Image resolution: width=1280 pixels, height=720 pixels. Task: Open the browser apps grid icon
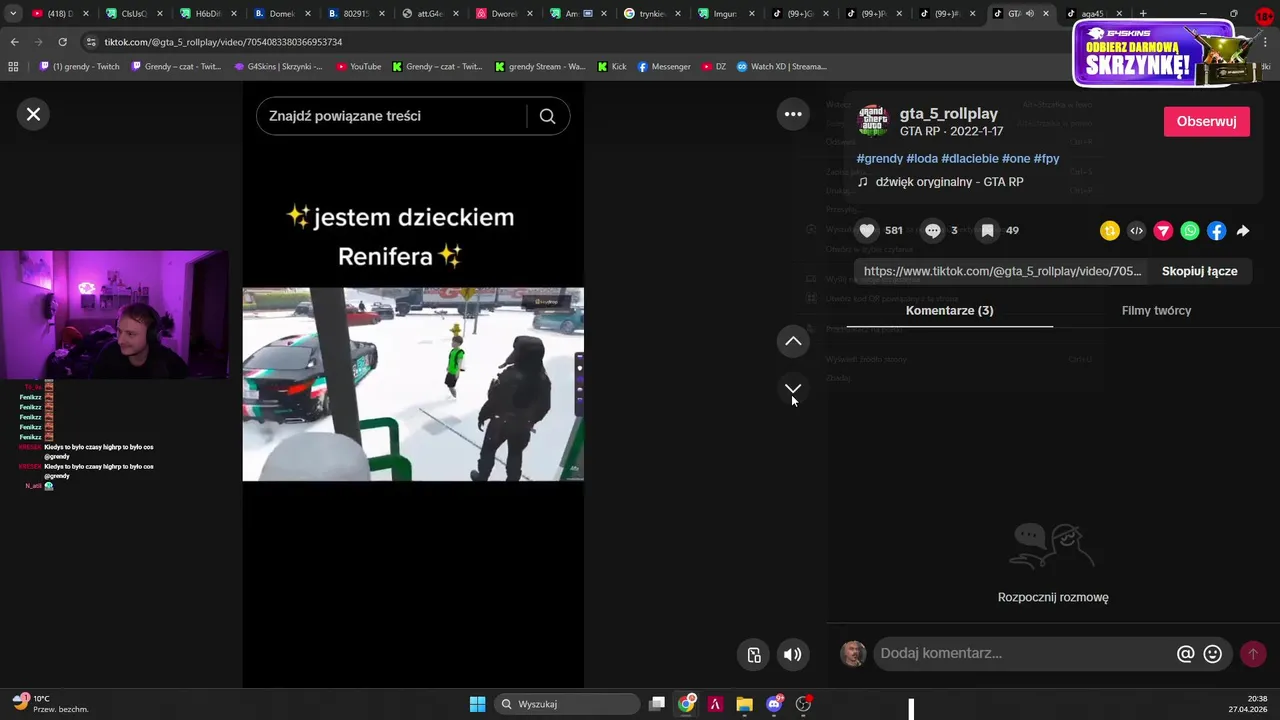click(x=13, y=66)
